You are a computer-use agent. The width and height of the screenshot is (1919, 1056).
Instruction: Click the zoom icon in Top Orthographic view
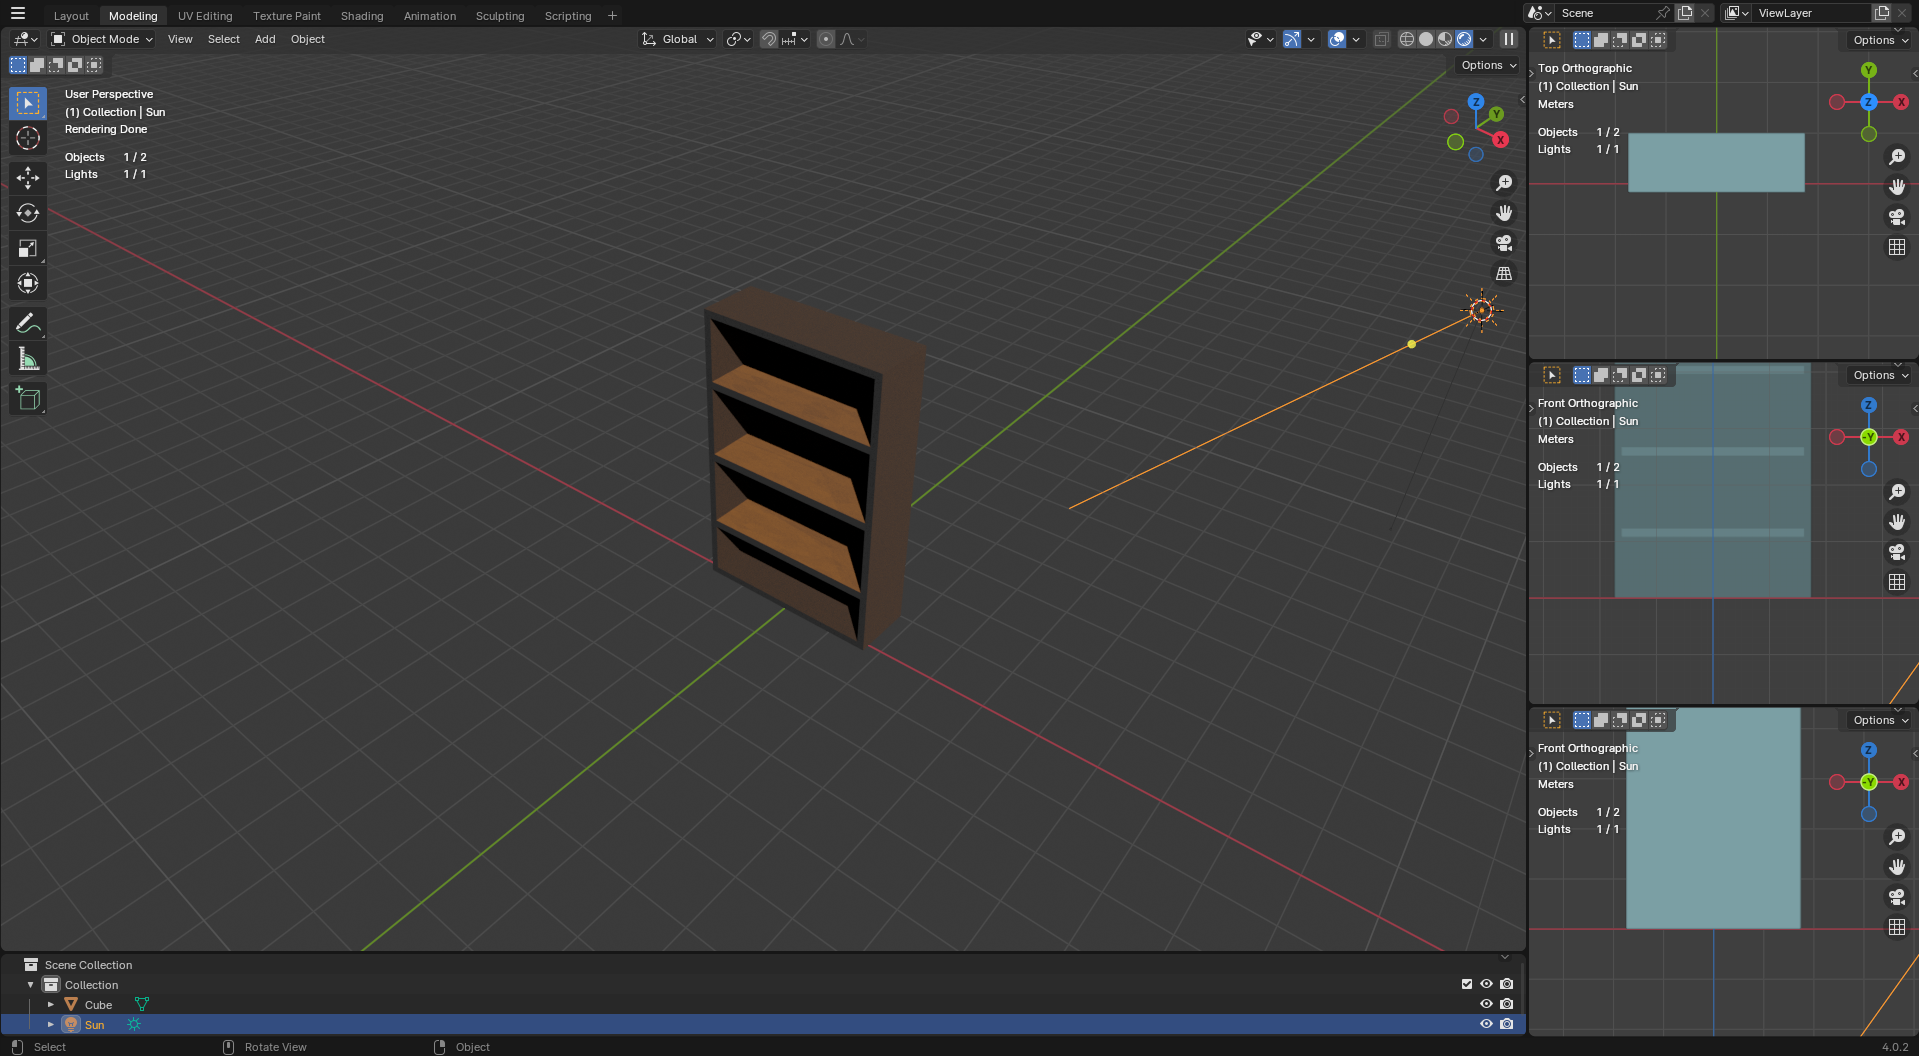pos(1896,157)
